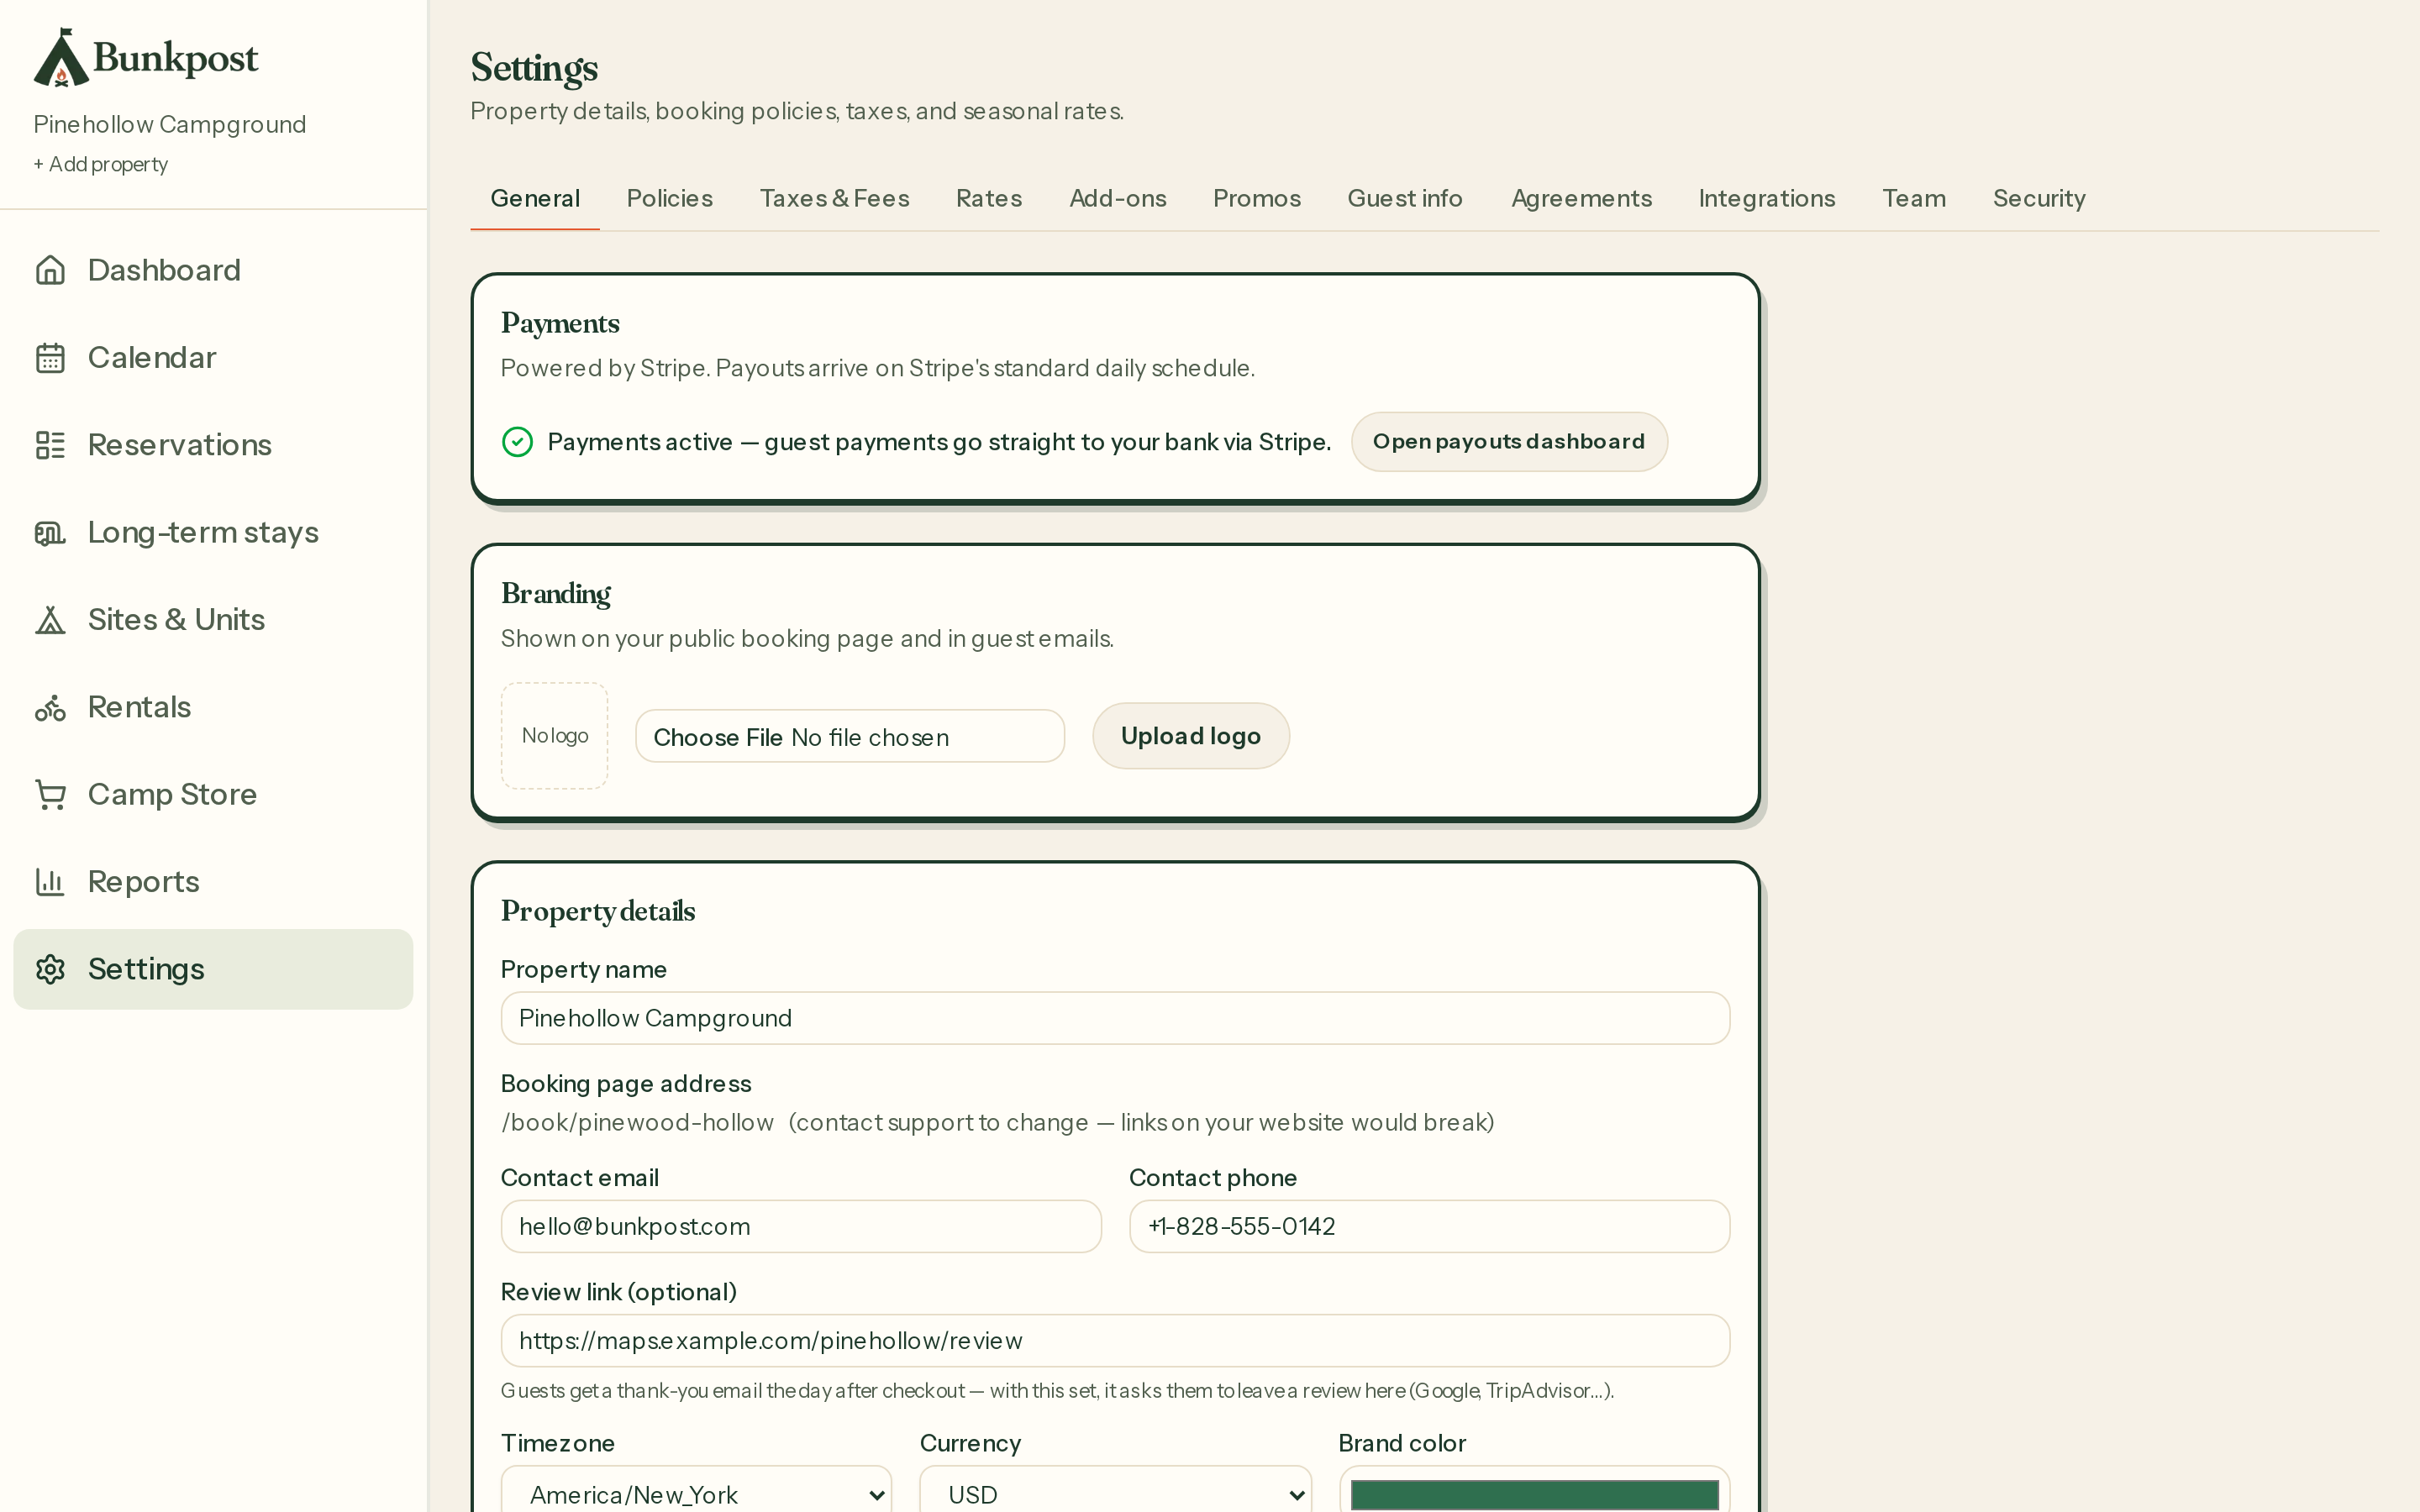The image size is (2420, 1512).
Task: Go to Rentals
Action: tap(213, 707)
